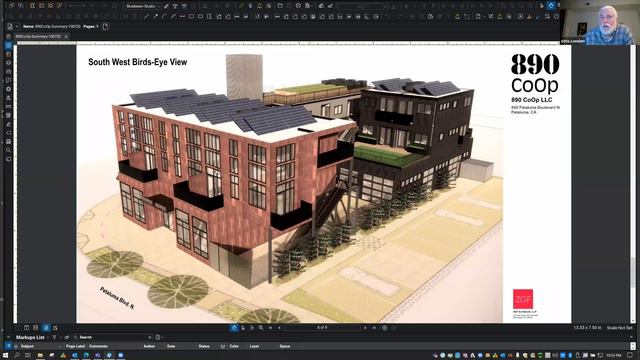Toggle the highlighted split-view icon at bottom left
This screenshot has height=360, width=640.
pyautogui.click(x=45, y=328)
